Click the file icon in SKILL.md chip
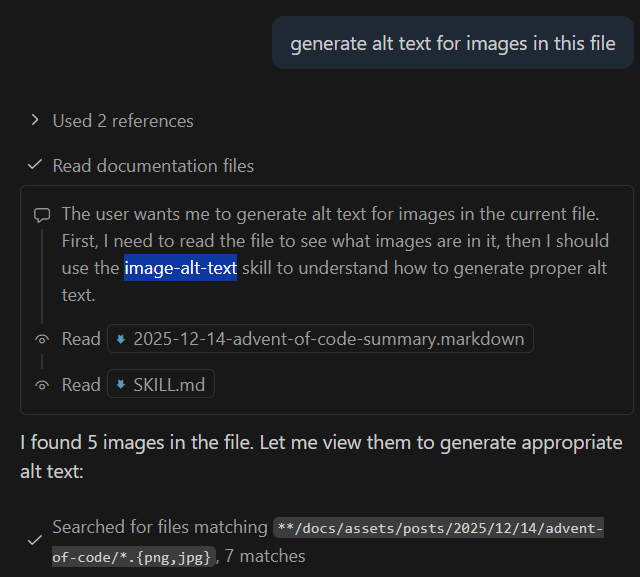 point(121,385)
